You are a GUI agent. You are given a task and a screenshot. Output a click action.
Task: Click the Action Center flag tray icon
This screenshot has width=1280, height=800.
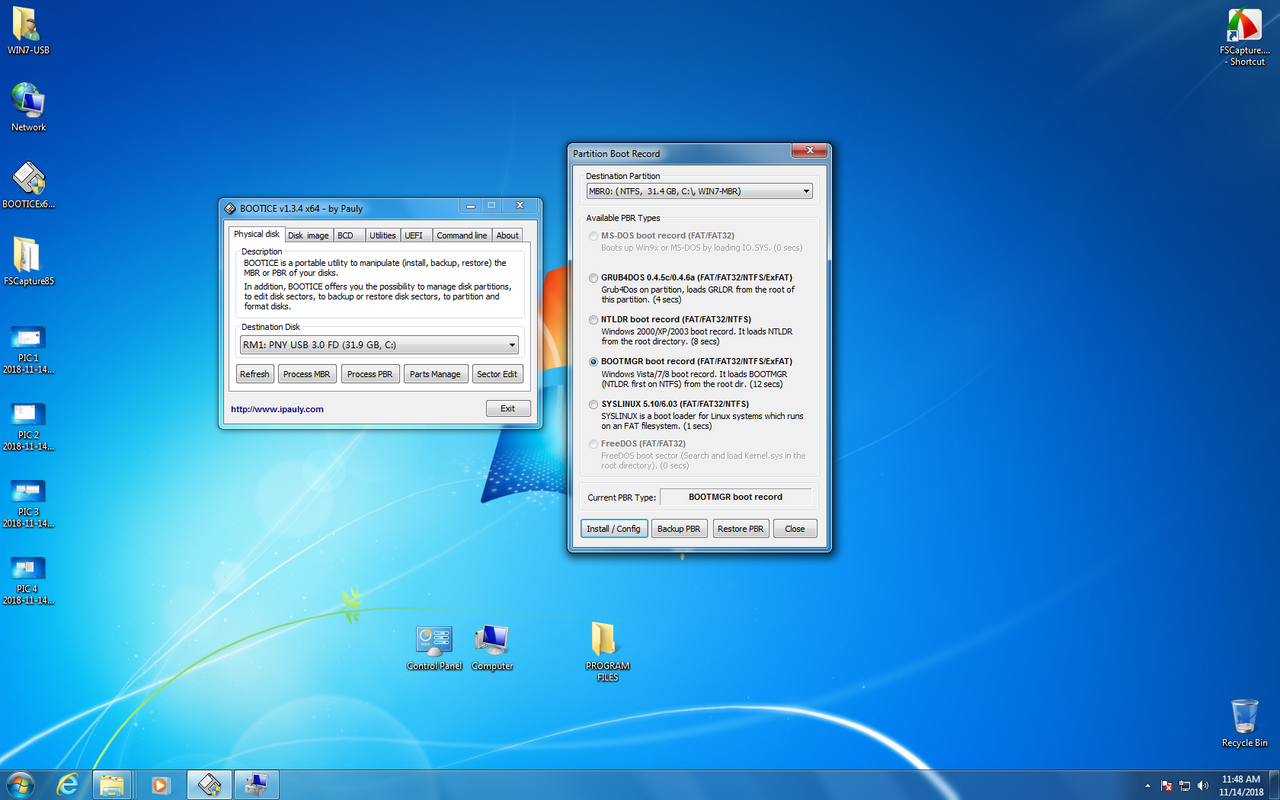click(1166, 785)
